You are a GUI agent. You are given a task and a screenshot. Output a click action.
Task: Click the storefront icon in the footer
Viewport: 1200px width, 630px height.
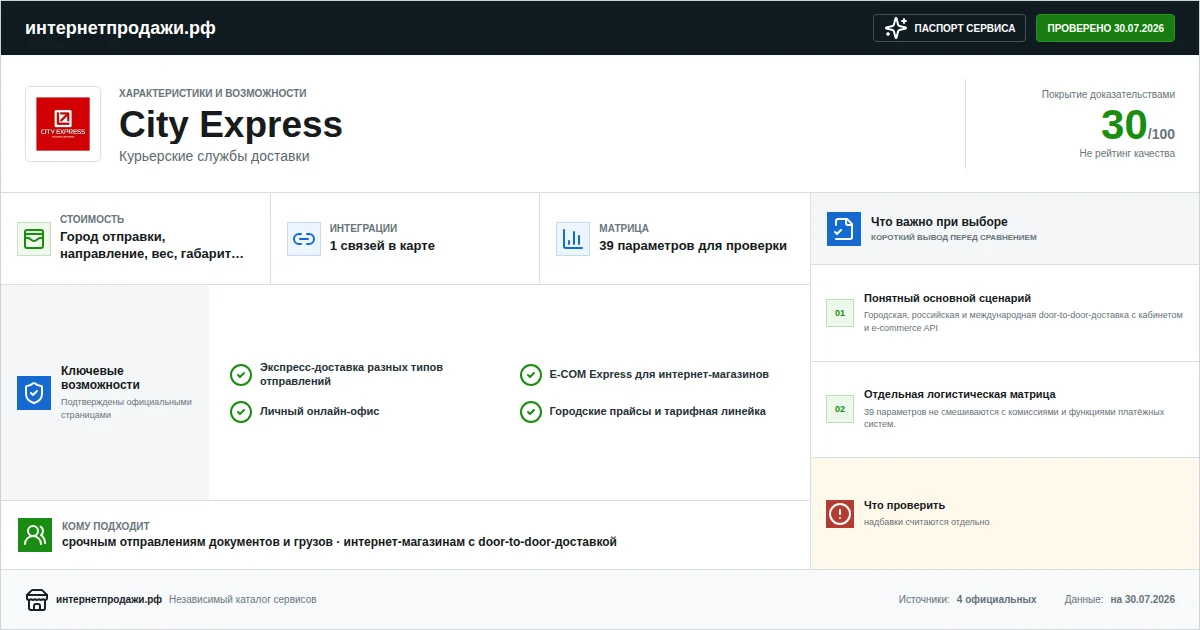tap(37, 600)
